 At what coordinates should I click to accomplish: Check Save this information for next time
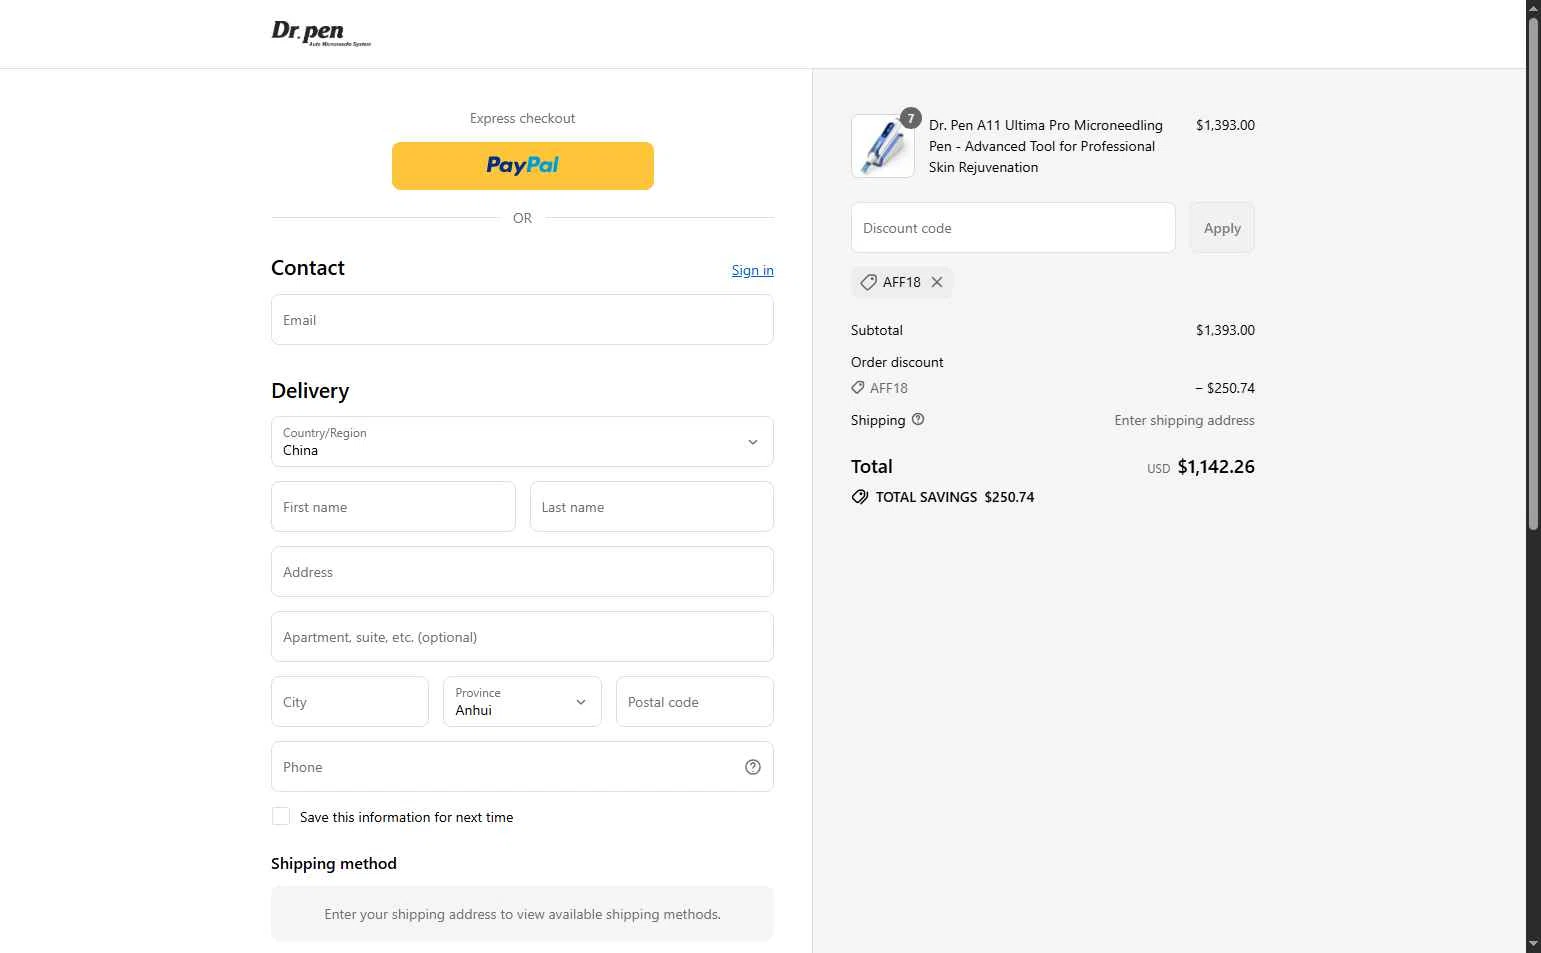[x=281, y=817]
